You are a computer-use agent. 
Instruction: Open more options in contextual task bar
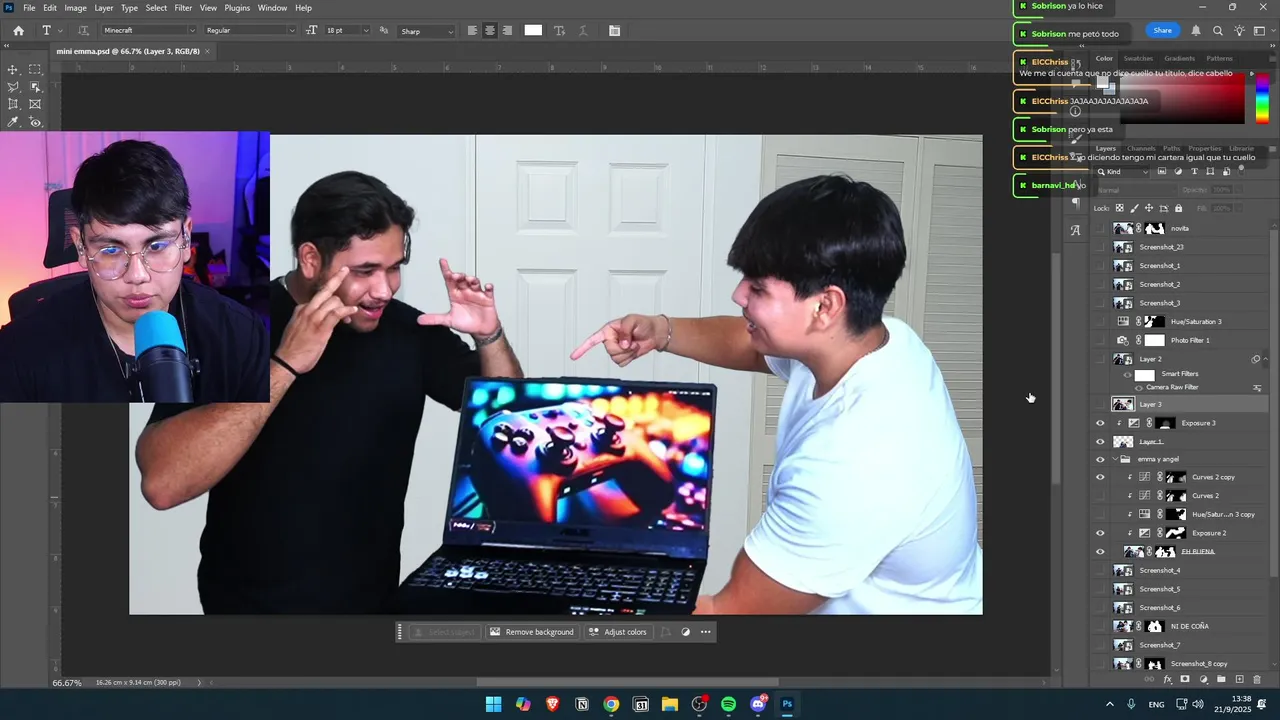coord(706,632)
